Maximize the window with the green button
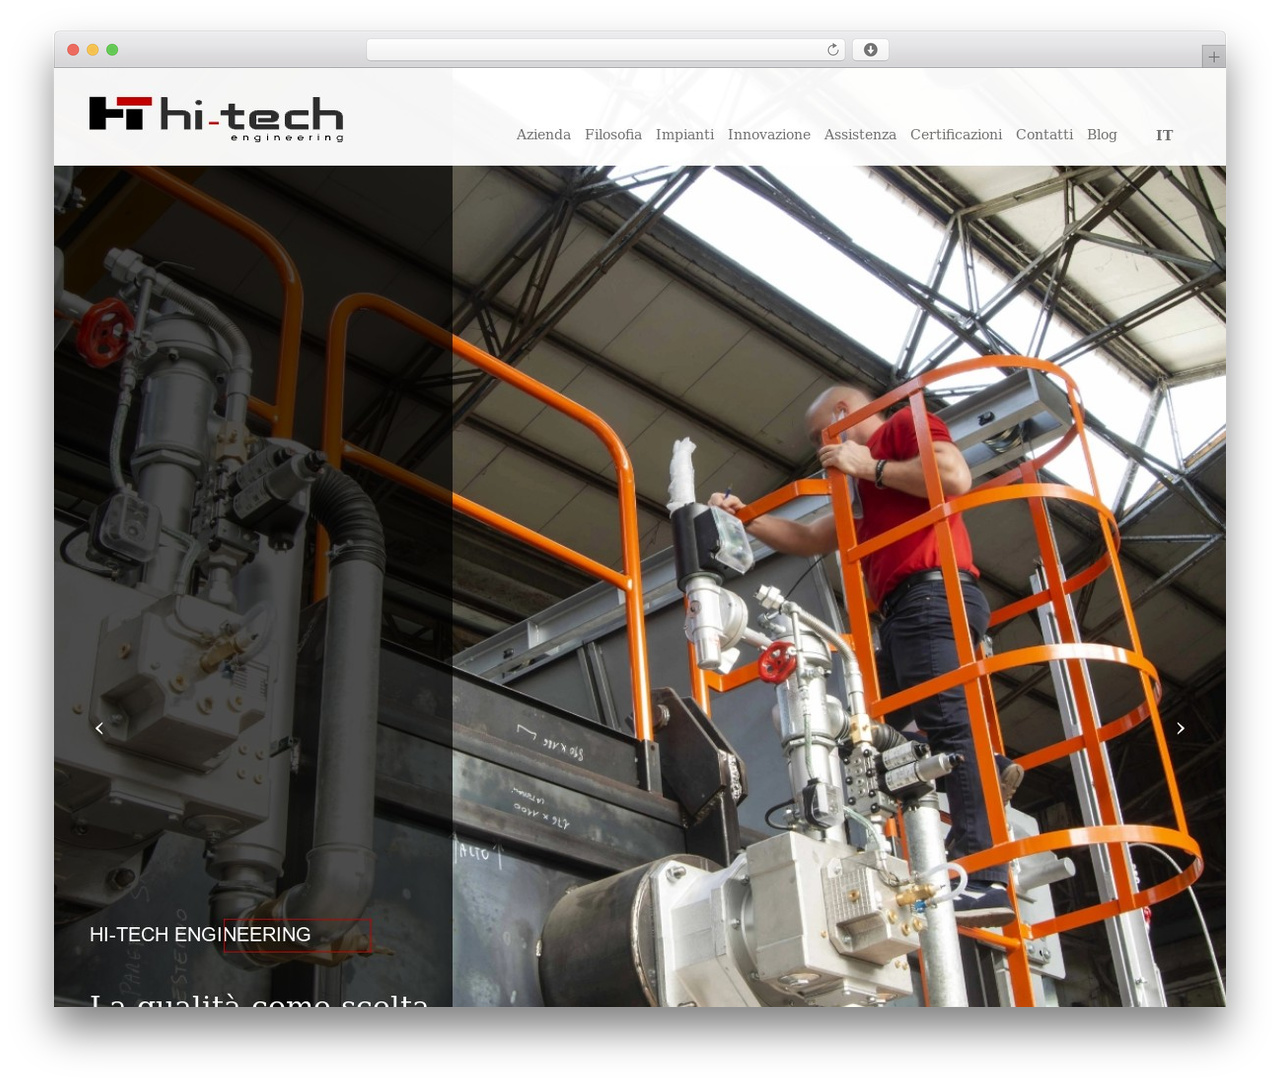Image resolution: width=1280 pixels, height=1084 pixels. coord(112,50)
